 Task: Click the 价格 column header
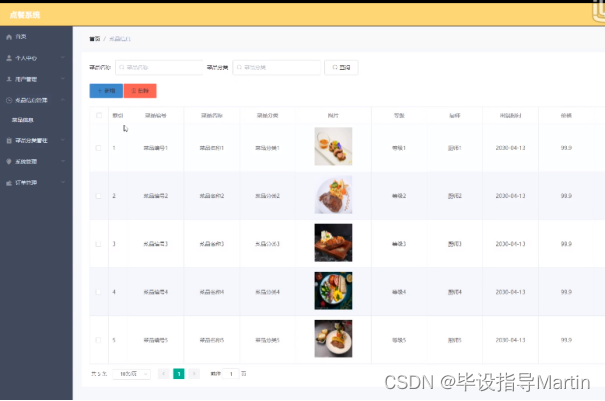[x=566, y=115]
